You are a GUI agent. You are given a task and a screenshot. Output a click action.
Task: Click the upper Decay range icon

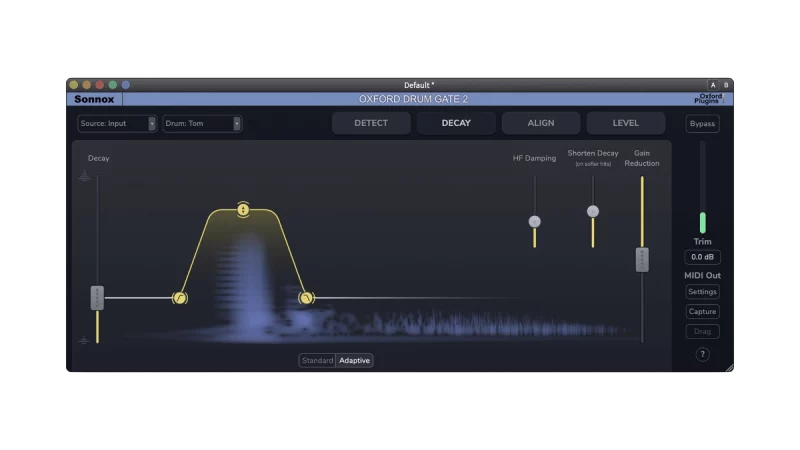85,177
